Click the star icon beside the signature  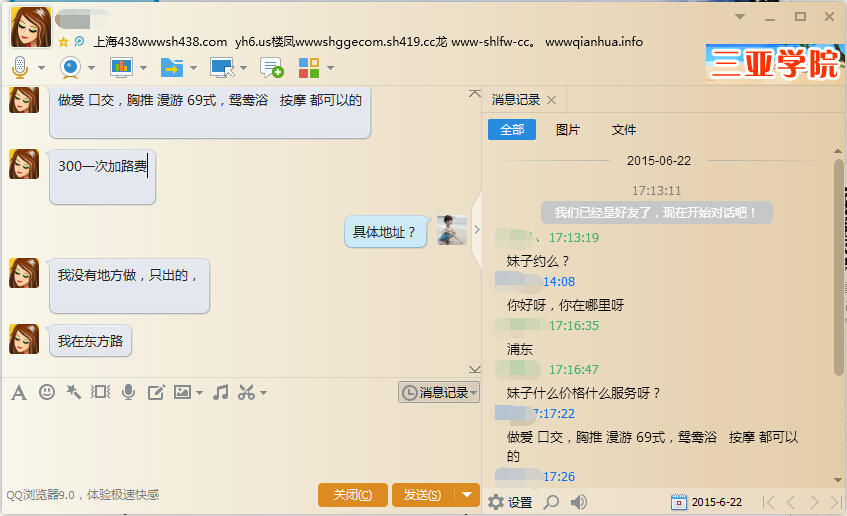click(x=63, y=42)
